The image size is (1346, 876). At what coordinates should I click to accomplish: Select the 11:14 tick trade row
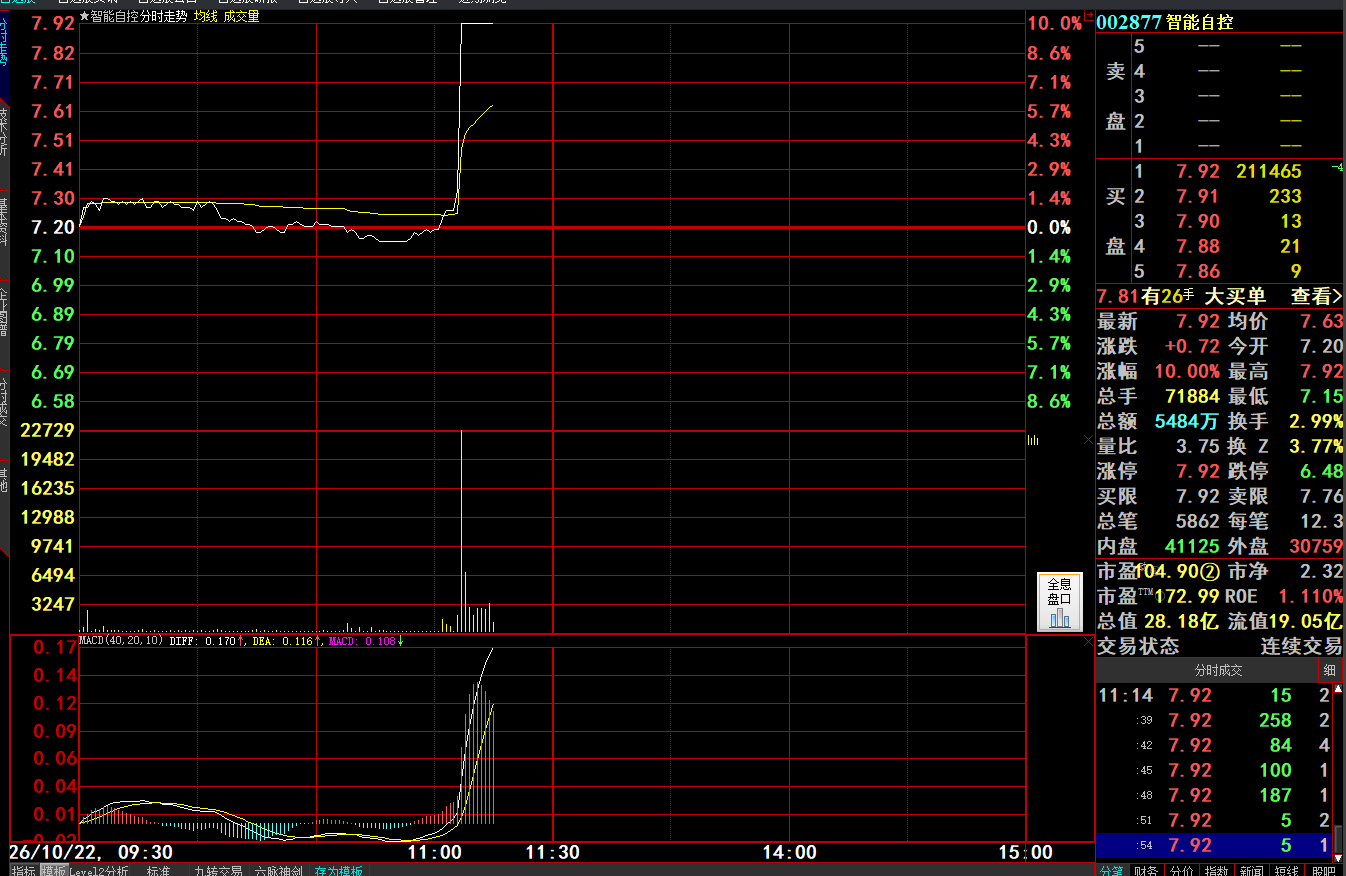[x=1215, y=695]
